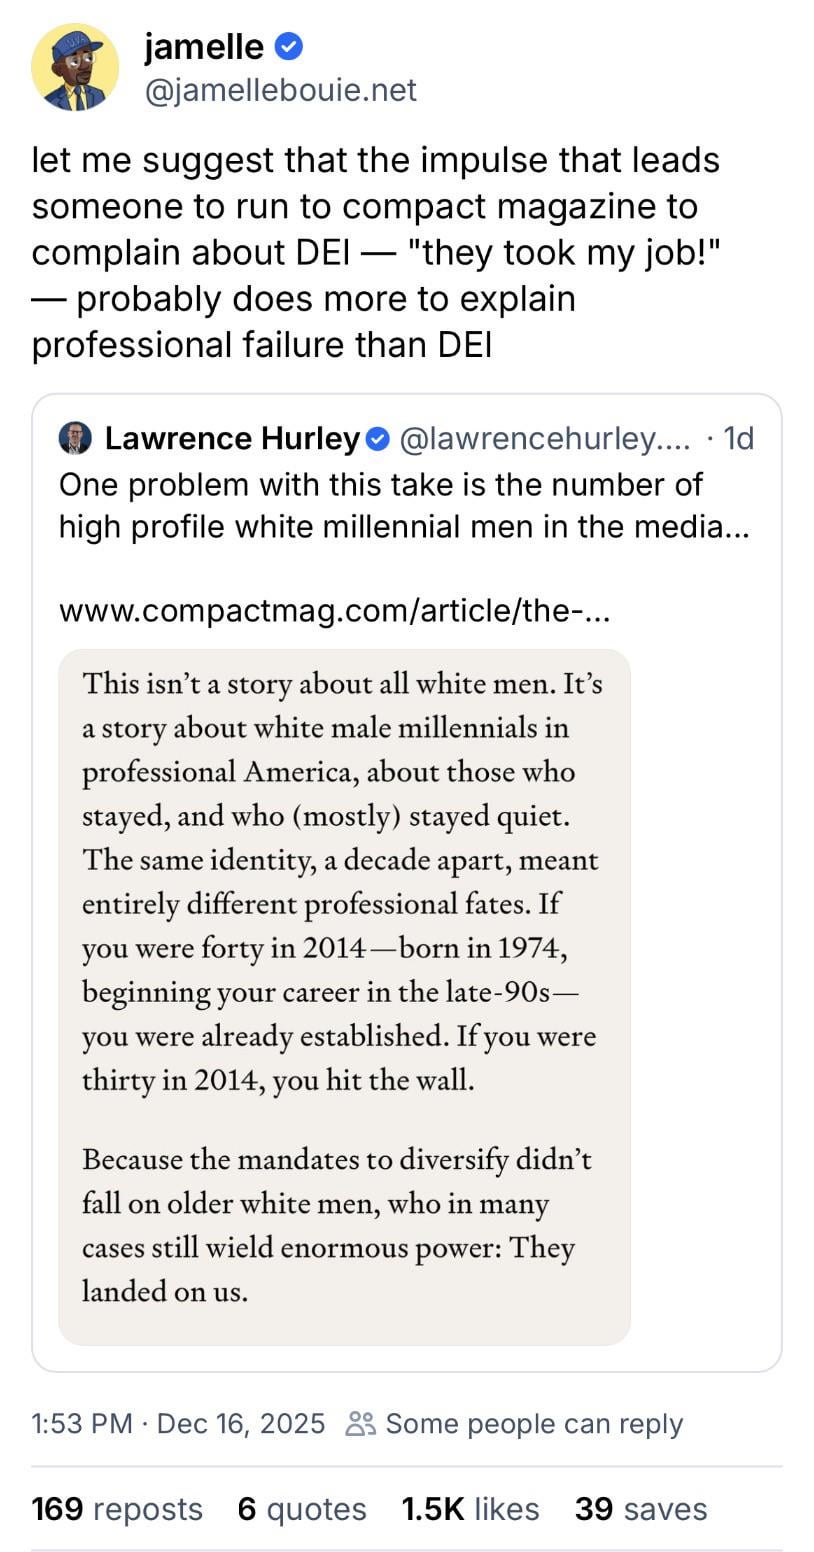Click Lawrence Hurley's verified checkmark badge
Screen dimensions: 814x1552
378,438
